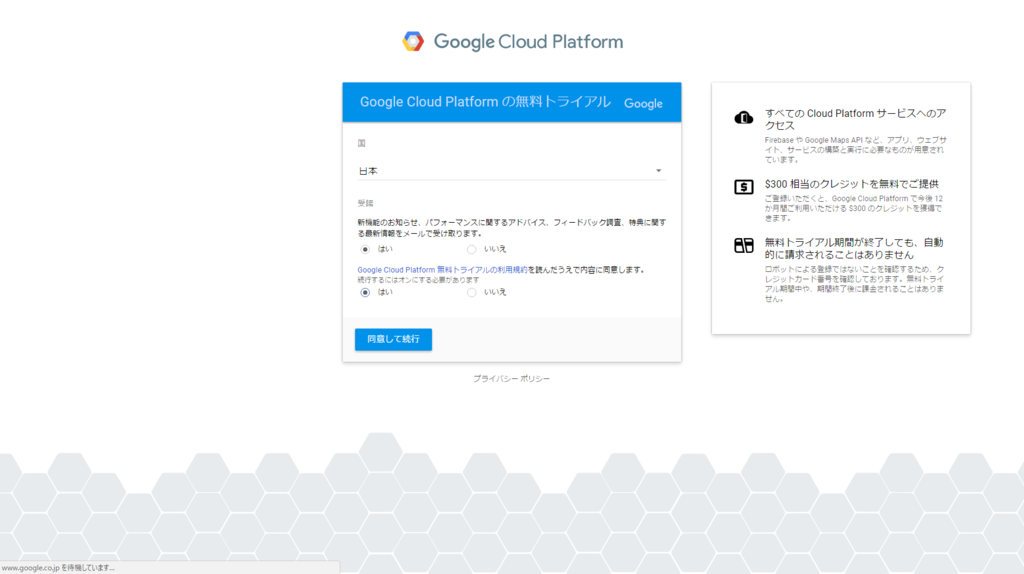
Task: Click the 国 field label
Action: tap(361, 143)
